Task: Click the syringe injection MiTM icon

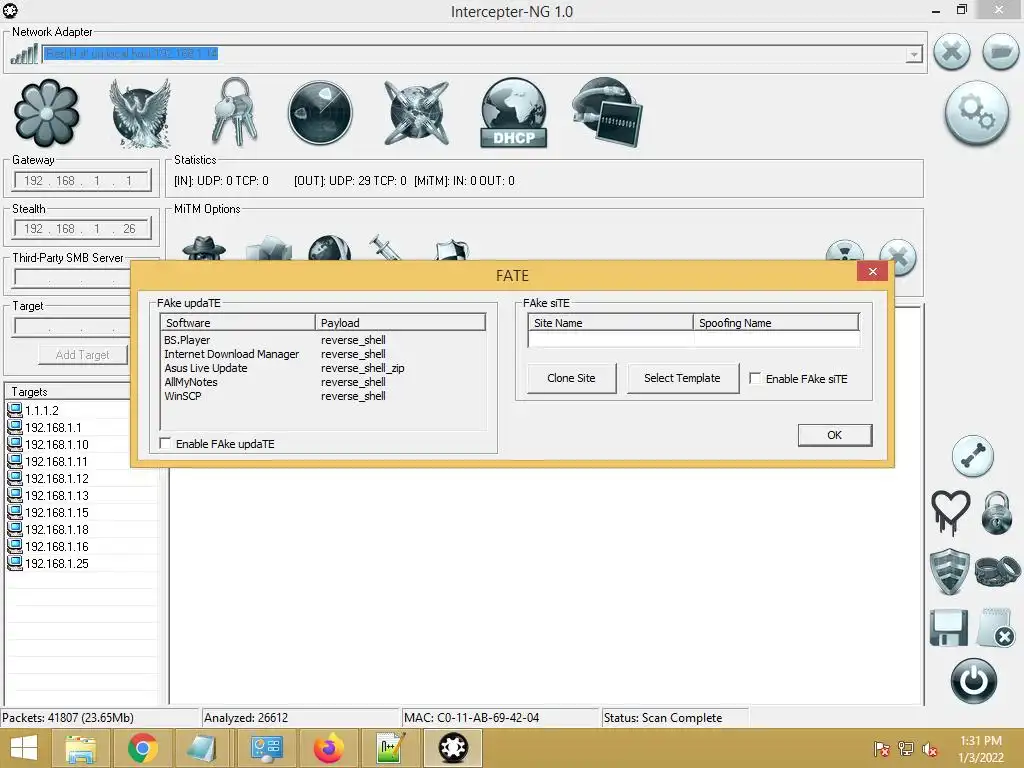Action: tap(385, 248)
